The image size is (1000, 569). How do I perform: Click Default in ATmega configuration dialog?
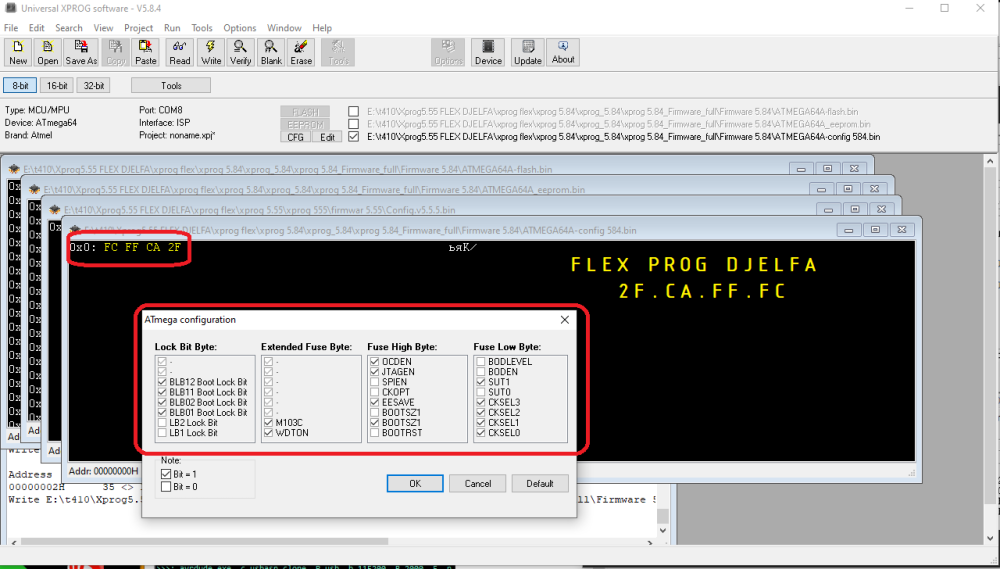pos(540,484)
